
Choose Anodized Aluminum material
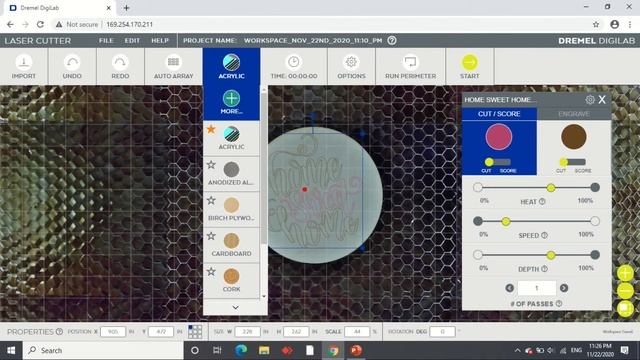231,173
